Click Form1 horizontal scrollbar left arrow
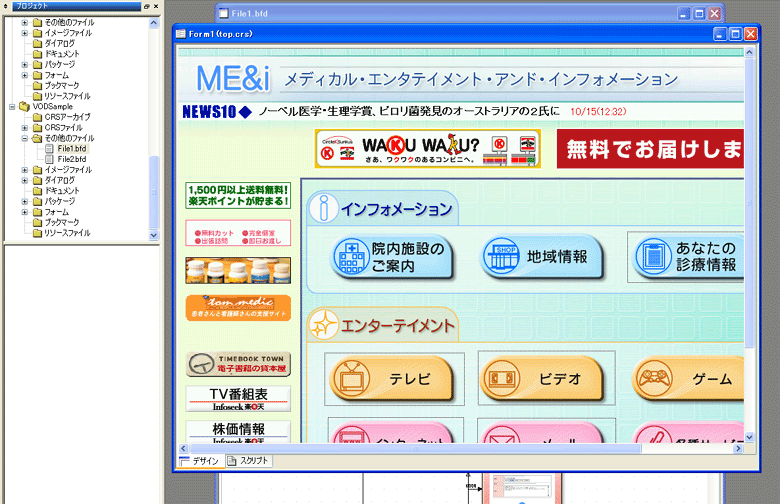The image size is (780, 504). (x=183, y=448)
